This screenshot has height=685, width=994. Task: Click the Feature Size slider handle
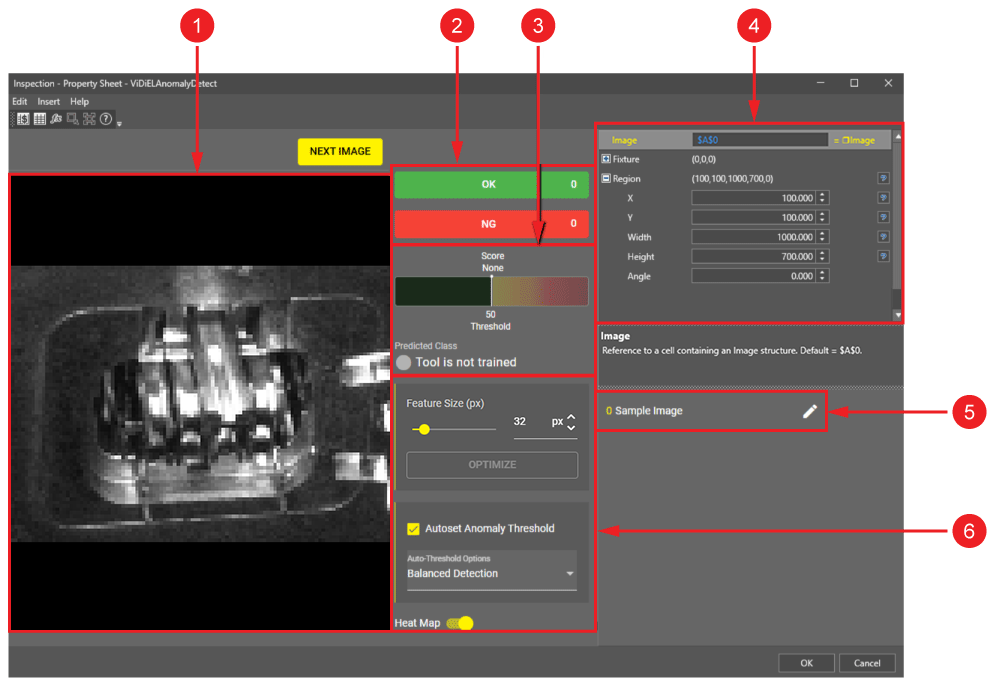425,429
